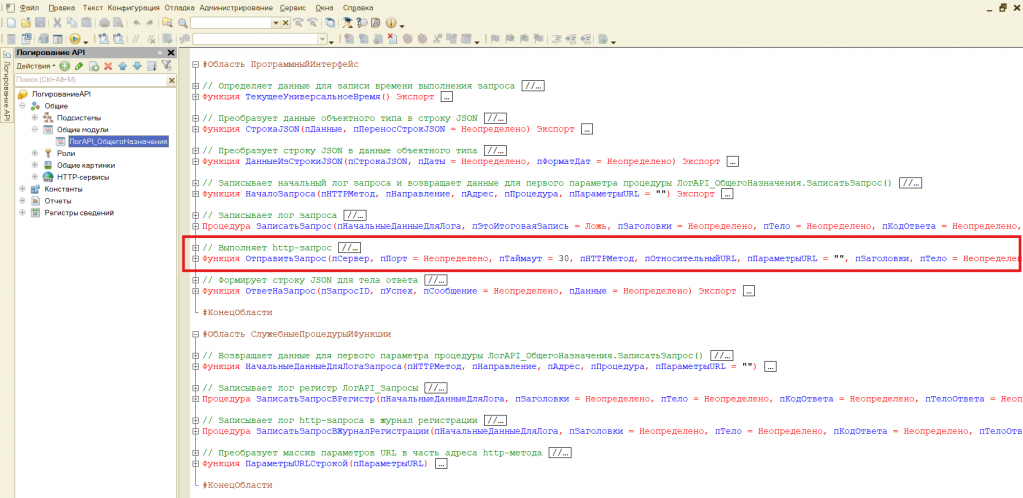Expand function СтрокаJSON code block
The height and width of the screenshot is (498, 1023).
point(196,129)
